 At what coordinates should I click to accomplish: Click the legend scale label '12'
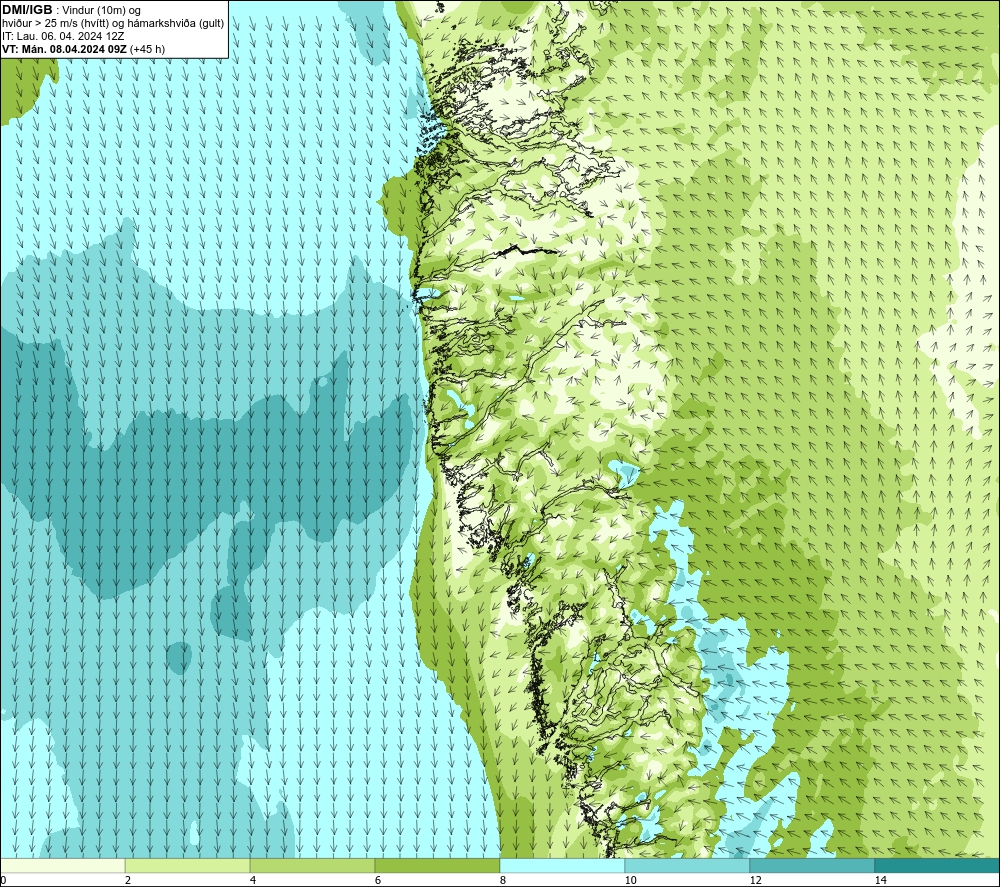click(x=756, y=880)
